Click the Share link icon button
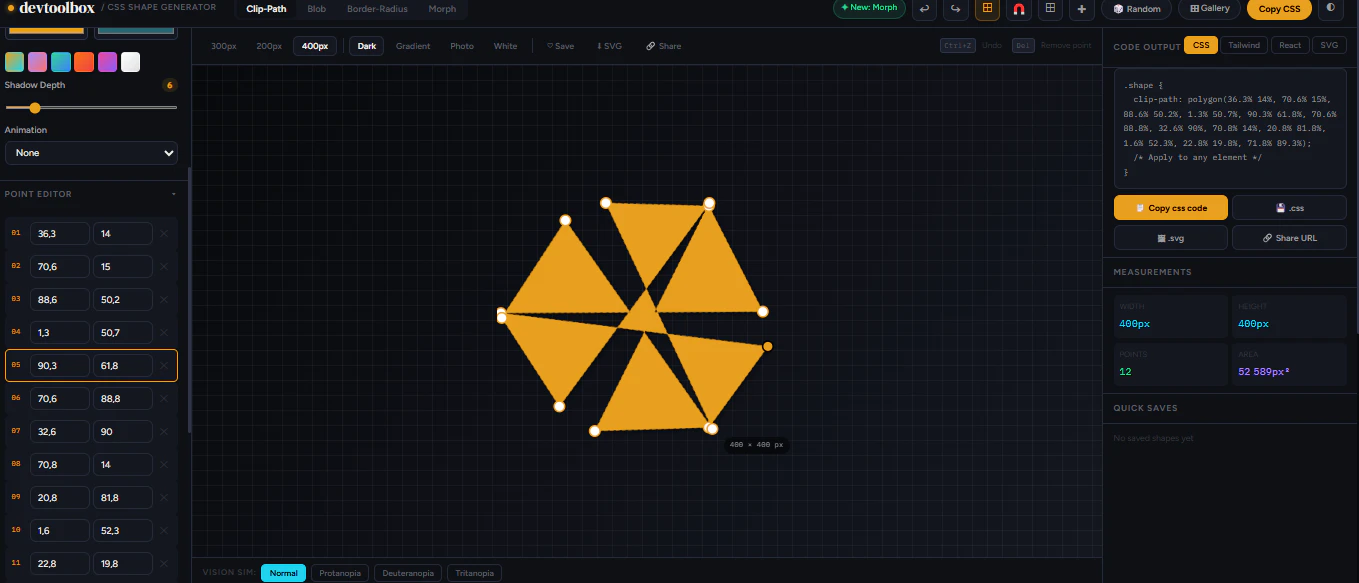The image size is (1359, 583). 663,46
